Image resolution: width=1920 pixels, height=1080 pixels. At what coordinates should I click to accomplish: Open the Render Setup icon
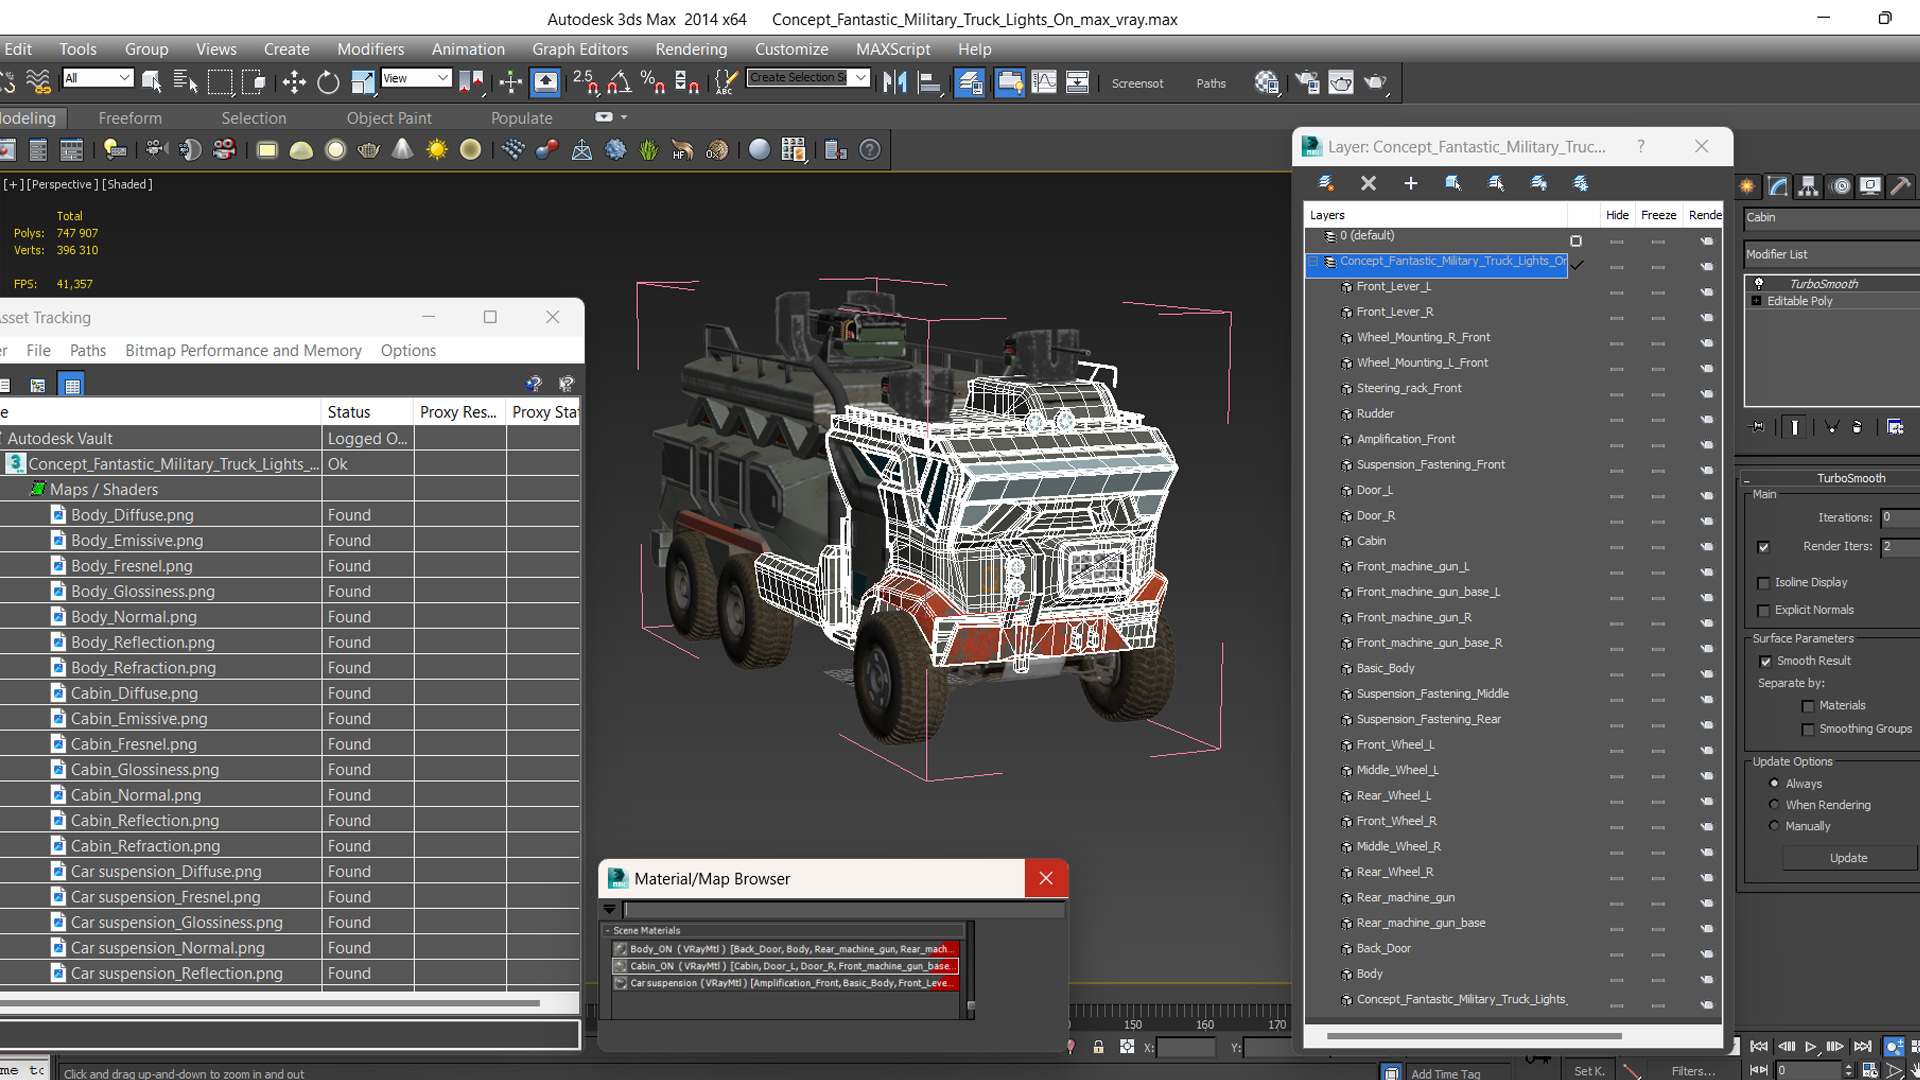(1307, 83)
